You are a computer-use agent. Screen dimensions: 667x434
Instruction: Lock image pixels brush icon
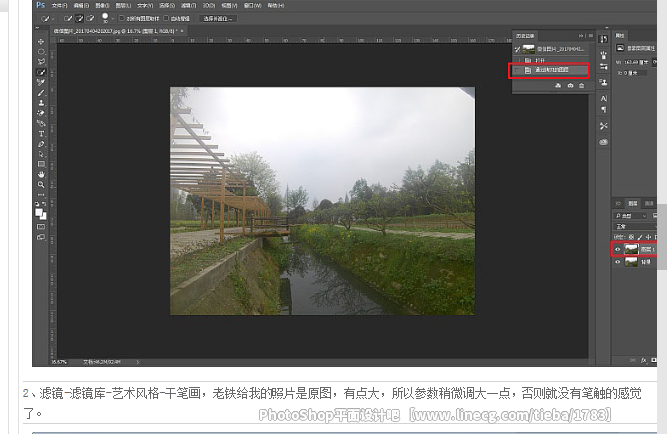(640, 237)
